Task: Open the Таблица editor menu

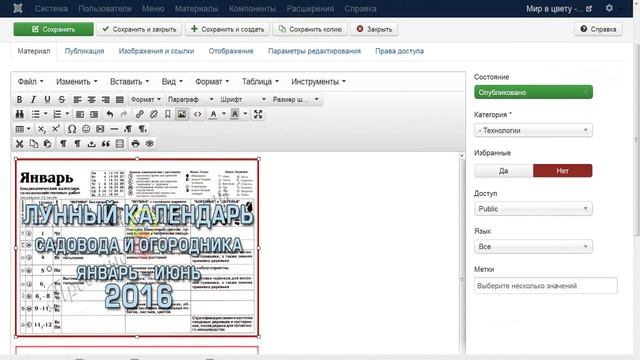Action: point(260,82)
